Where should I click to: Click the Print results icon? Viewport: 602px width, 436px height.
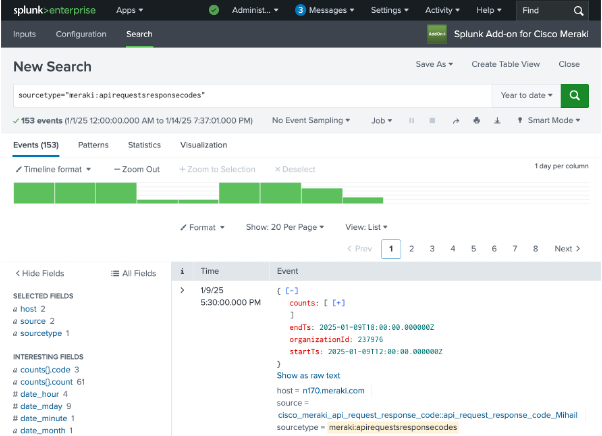tap(476, 121)
